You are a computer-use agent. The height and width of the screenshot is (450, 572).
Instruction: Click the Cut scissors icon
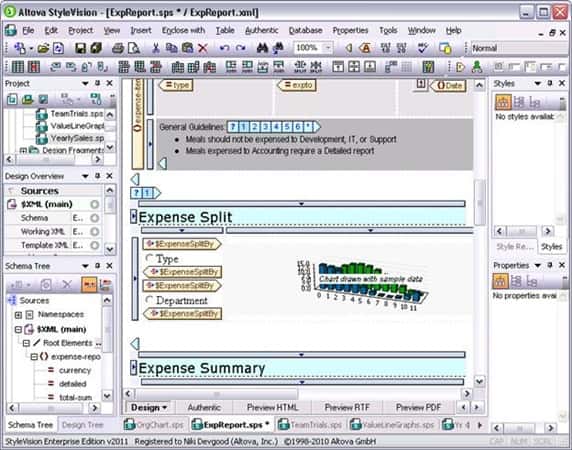pyautogui.click(x=156, y=48)
